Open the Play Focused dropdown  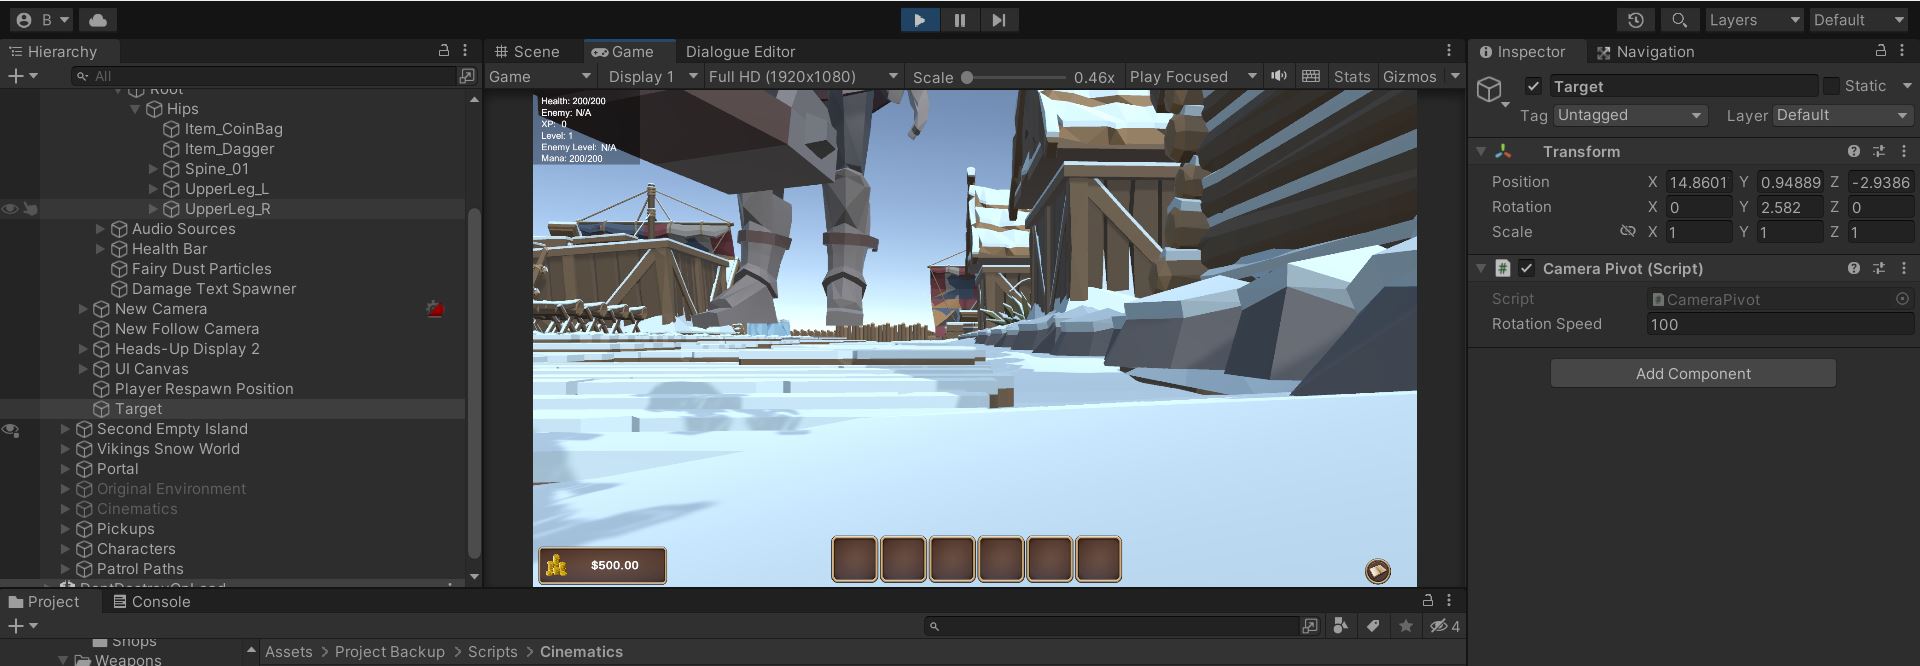pos(1192,77)
